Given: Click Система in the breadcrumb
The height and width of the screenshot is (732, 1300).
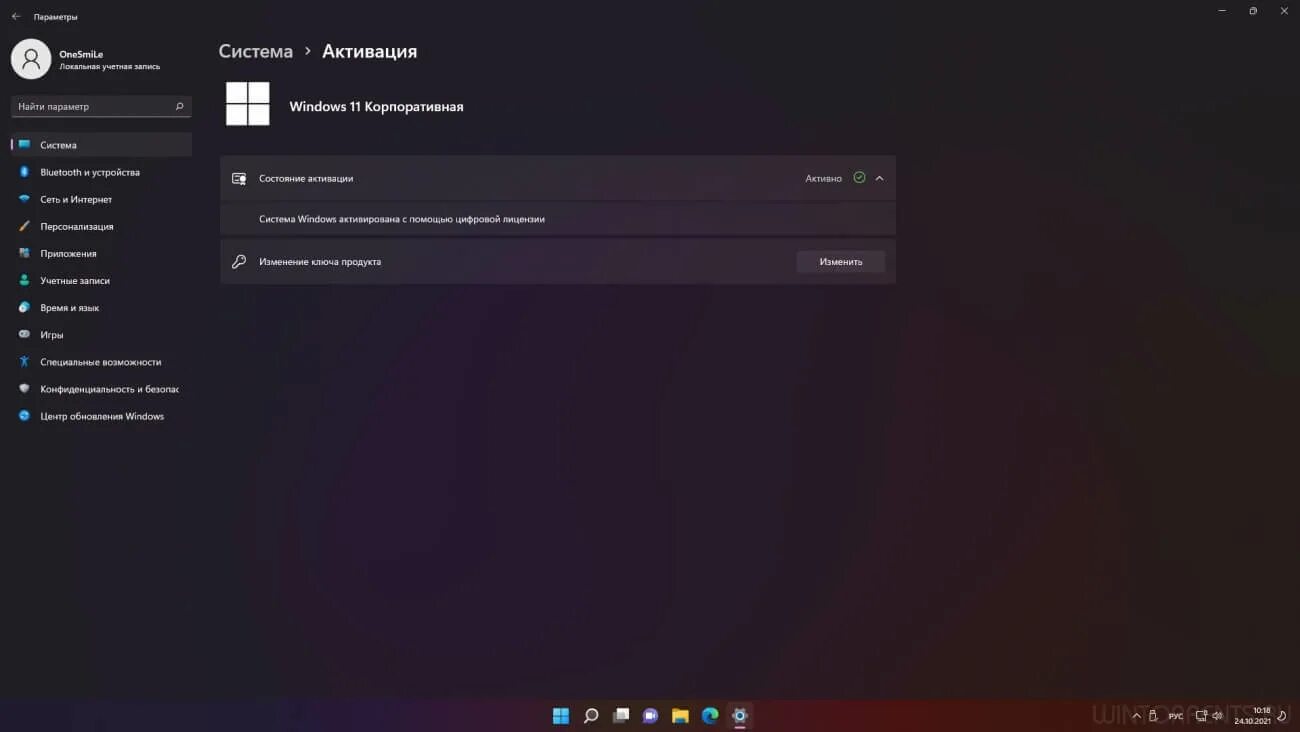Looking at the screenshot, I should click(256, 51).
